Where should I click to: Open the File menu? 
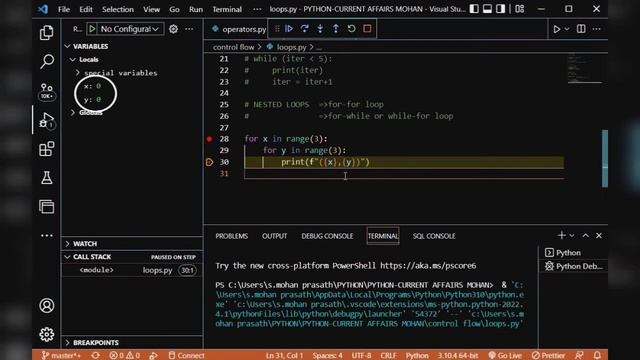click(64, 9)
